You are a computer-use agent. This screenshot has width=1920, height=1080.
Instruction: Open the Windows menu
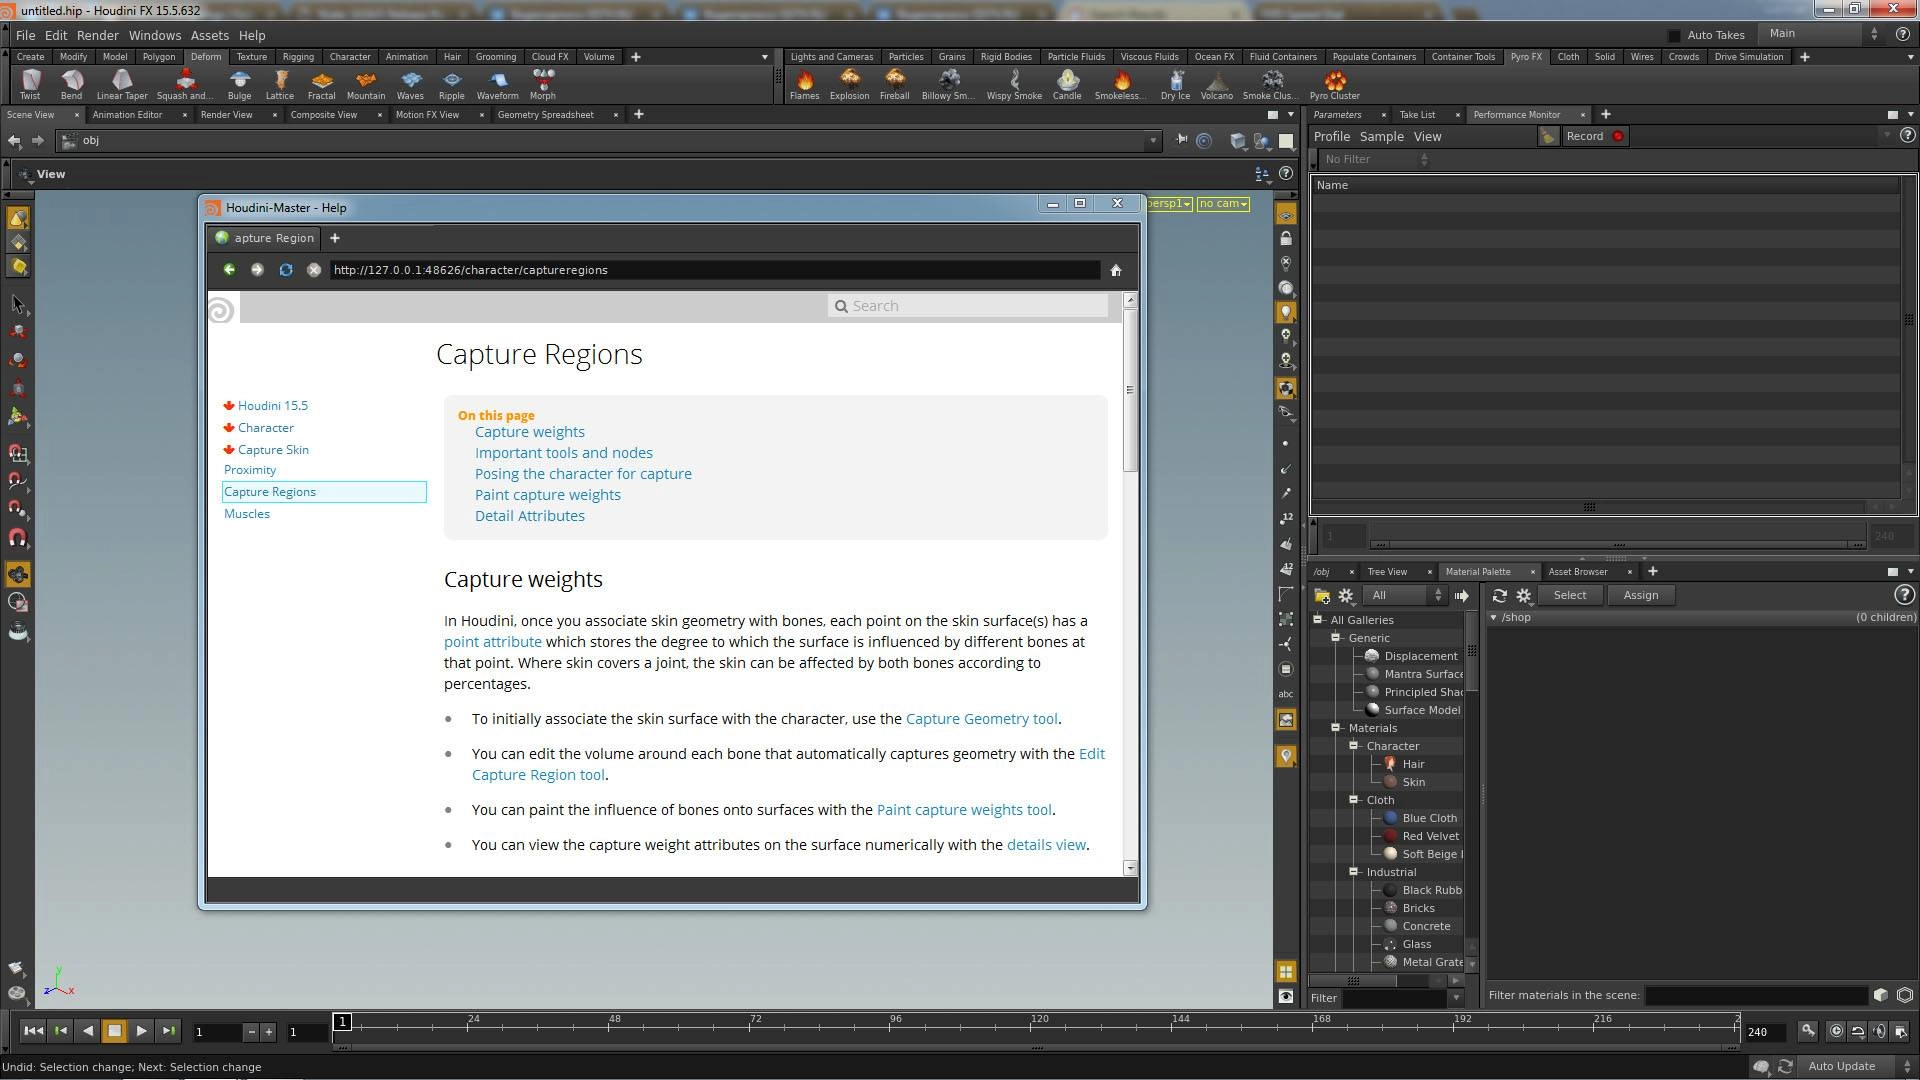pos(154,35)
